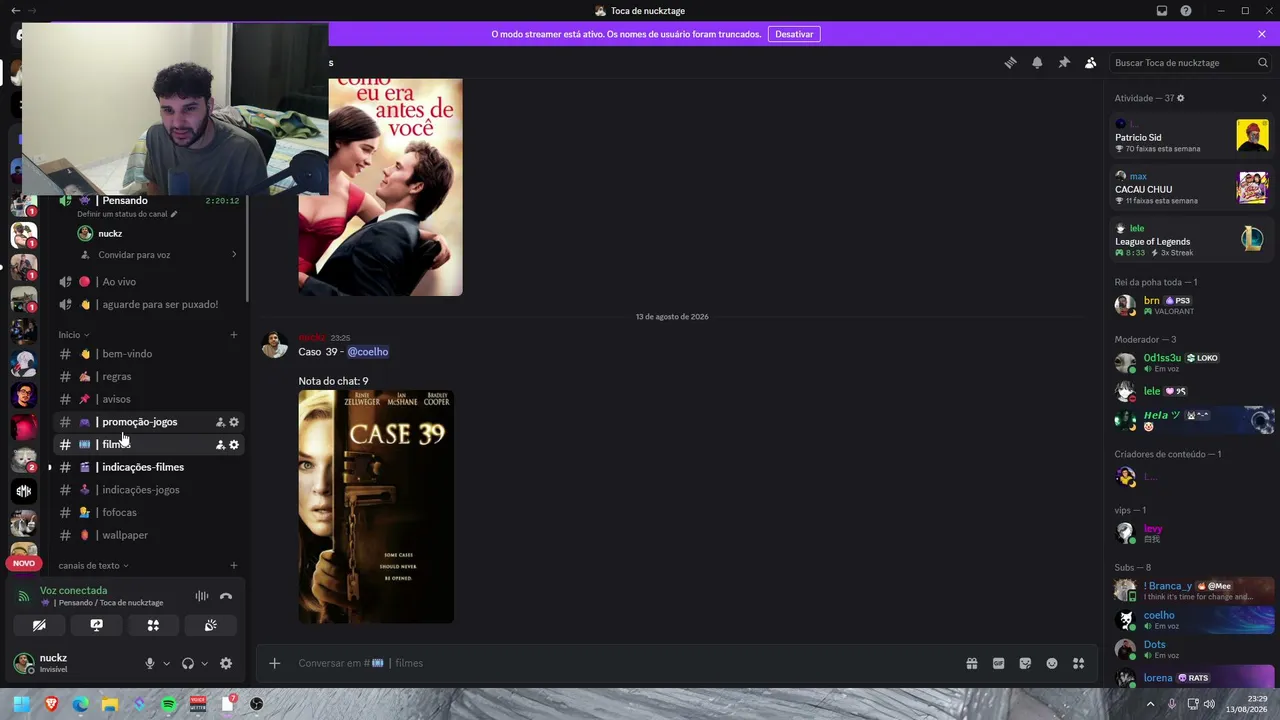Toggle microphone mute in user panel
Viewport: 1280px width, 720px height.
(150, 663)
